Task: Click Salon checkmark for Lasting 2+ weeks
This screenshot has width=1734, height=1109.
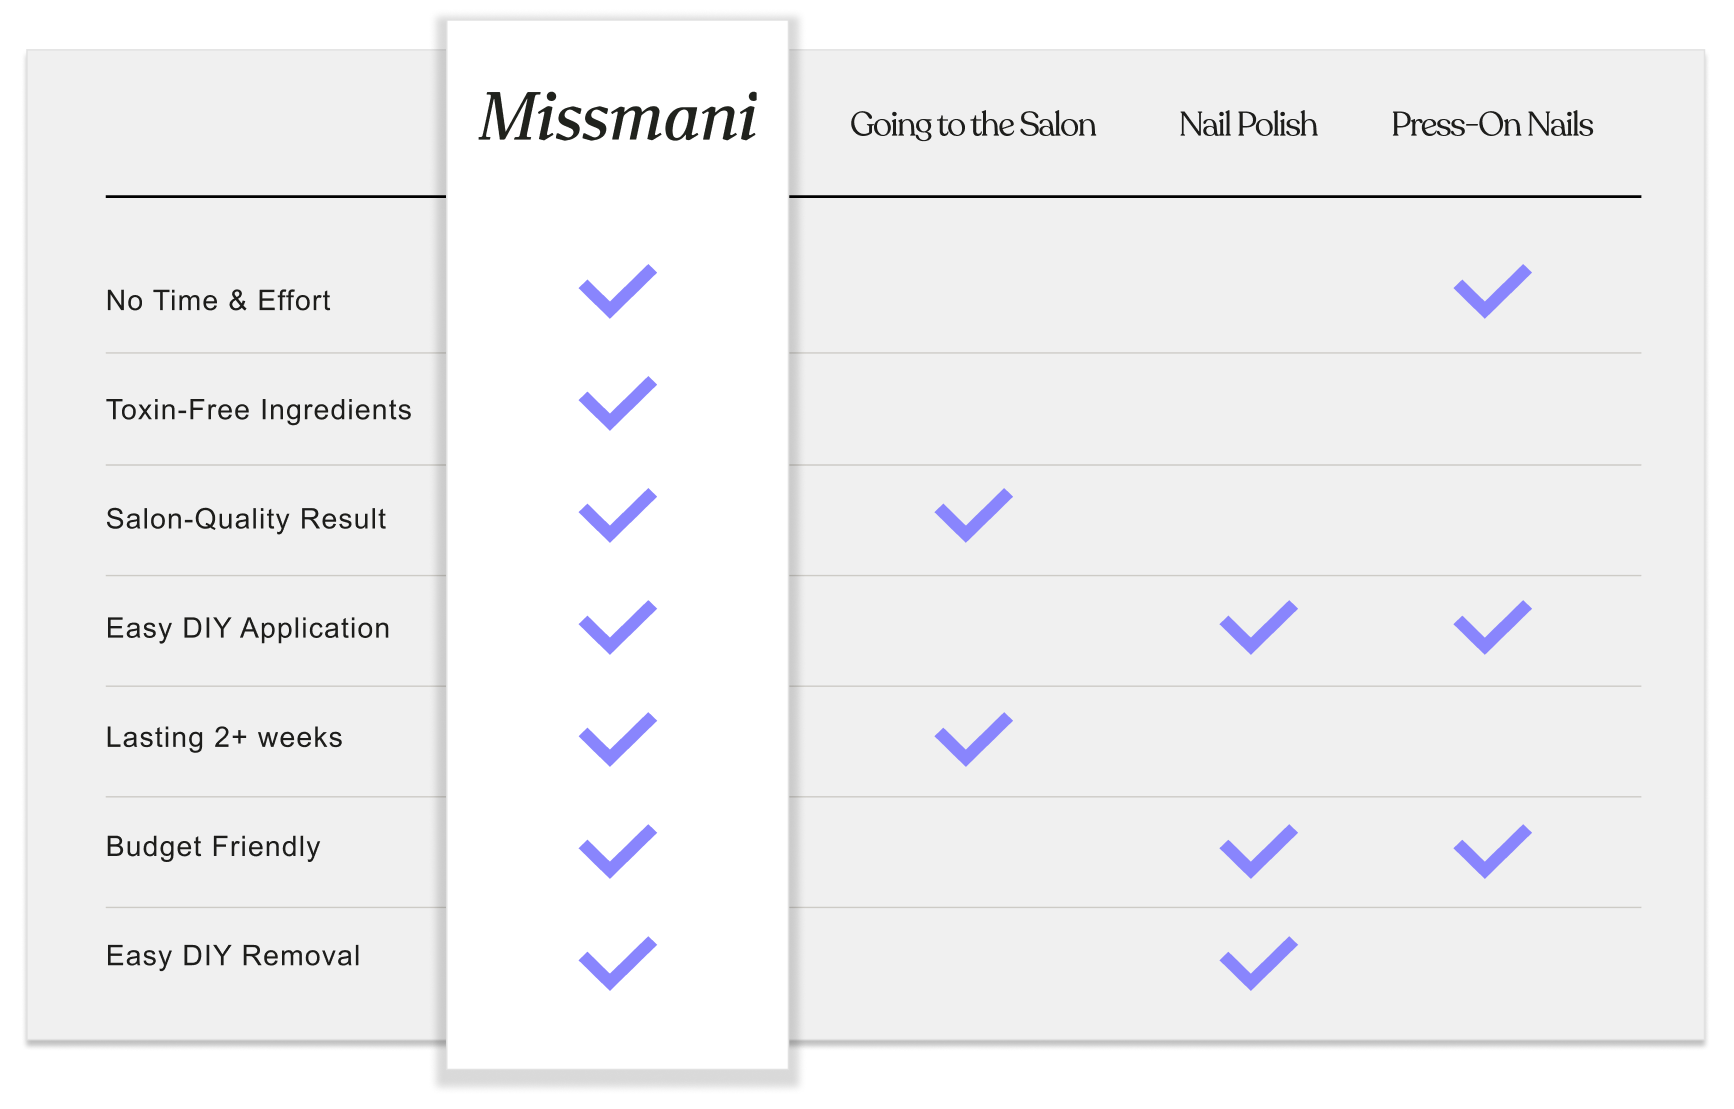Action: coord(973,740)
